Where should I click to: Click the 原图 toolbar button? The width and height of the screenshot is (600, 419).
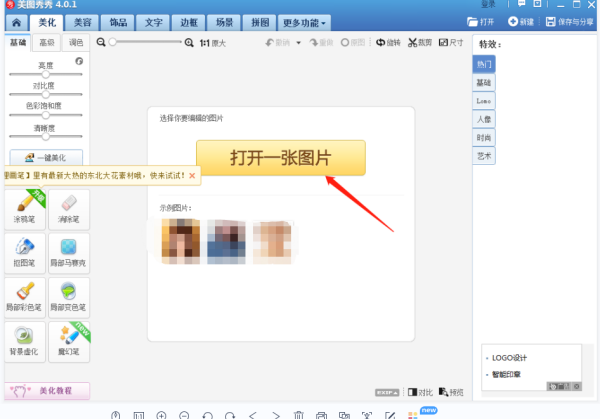point(353,42)
